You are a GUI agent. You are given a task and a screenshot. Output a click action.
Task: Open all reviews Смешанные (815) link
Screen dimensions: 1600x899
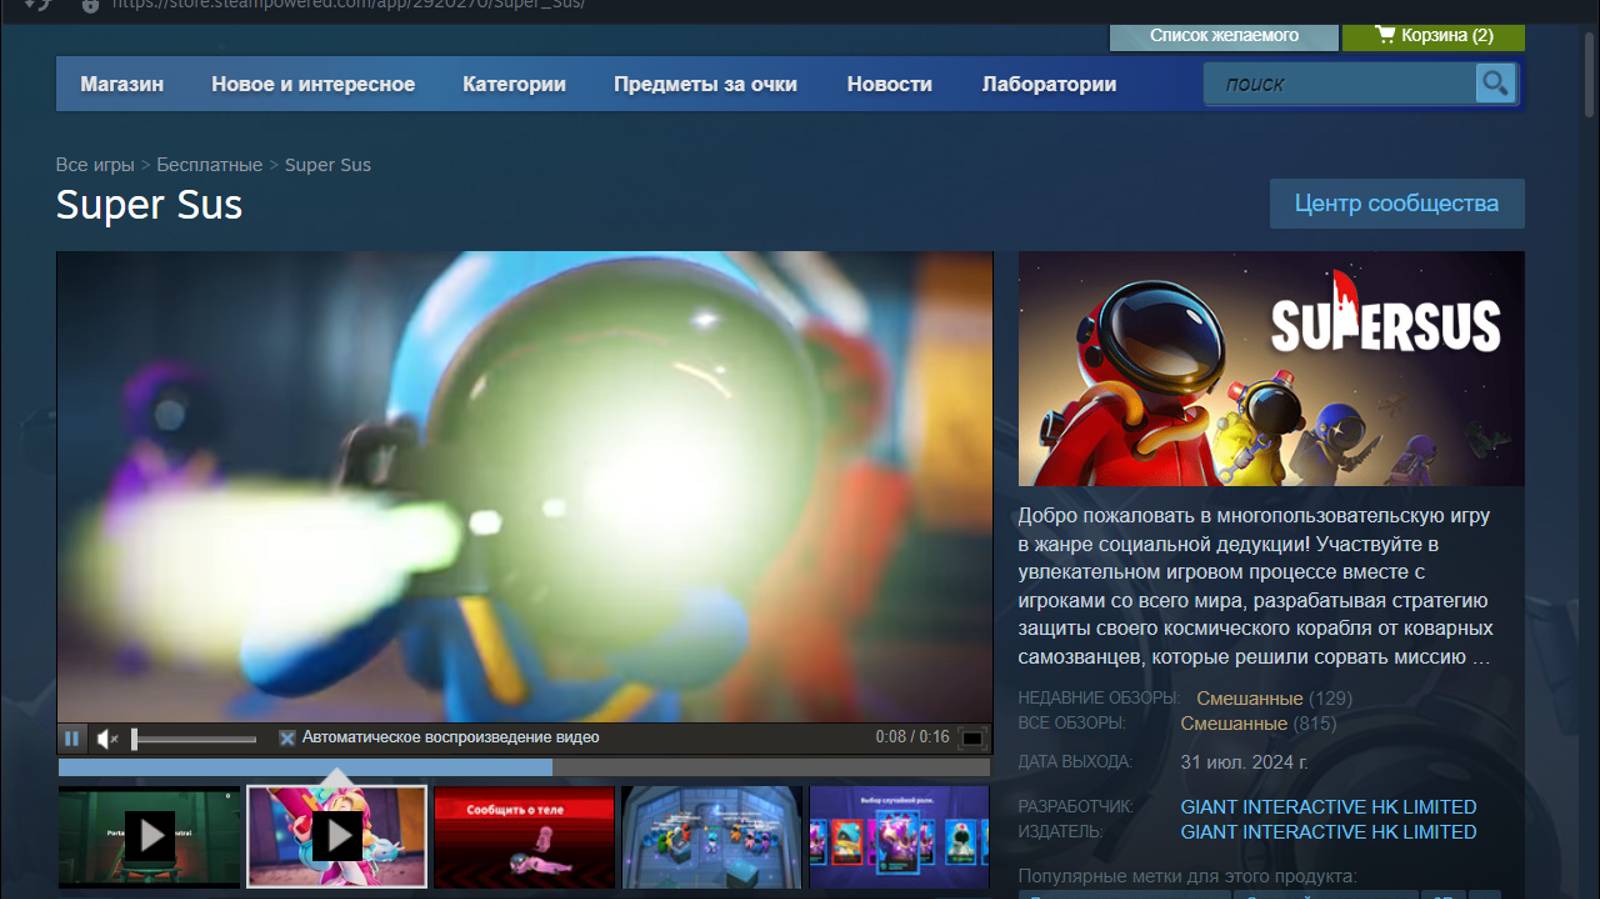click(1258, 723)
